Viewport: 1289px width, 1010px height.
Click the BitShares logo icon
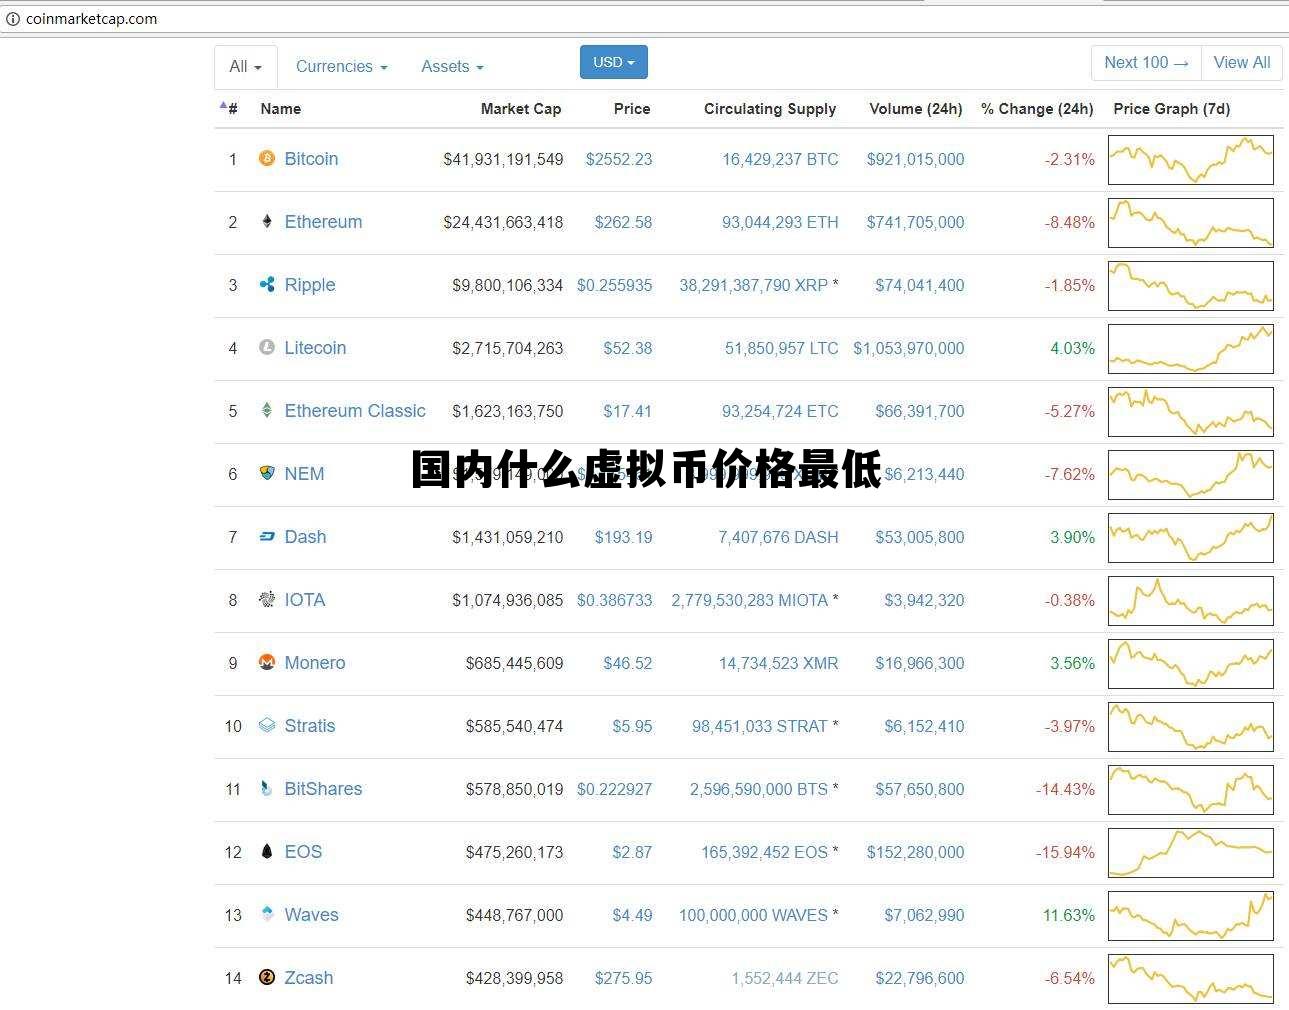pos(266,788)
